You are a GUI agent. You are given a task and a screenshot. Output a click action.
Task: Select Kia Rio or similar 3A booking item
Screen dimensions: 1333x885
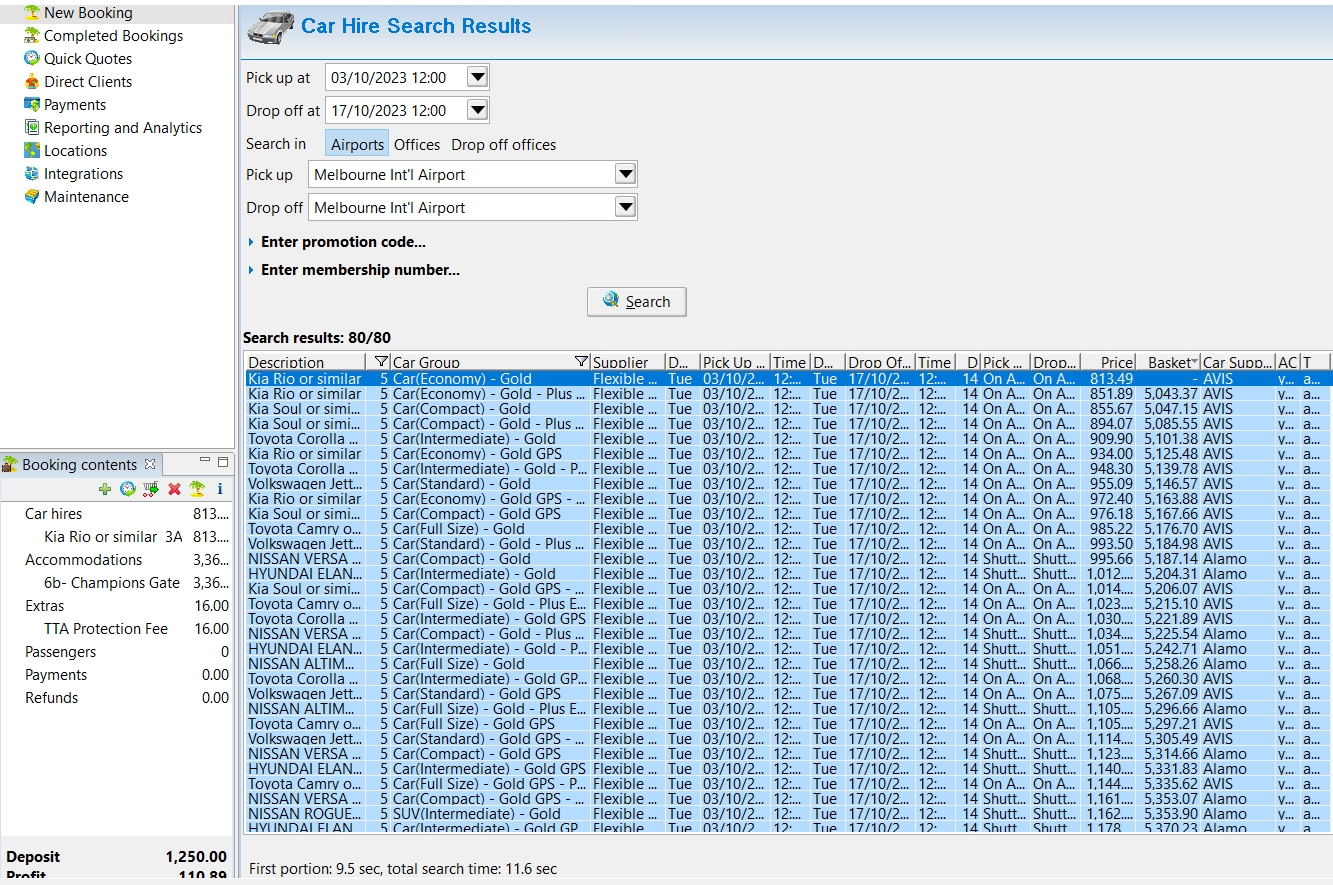pos(116,537)
